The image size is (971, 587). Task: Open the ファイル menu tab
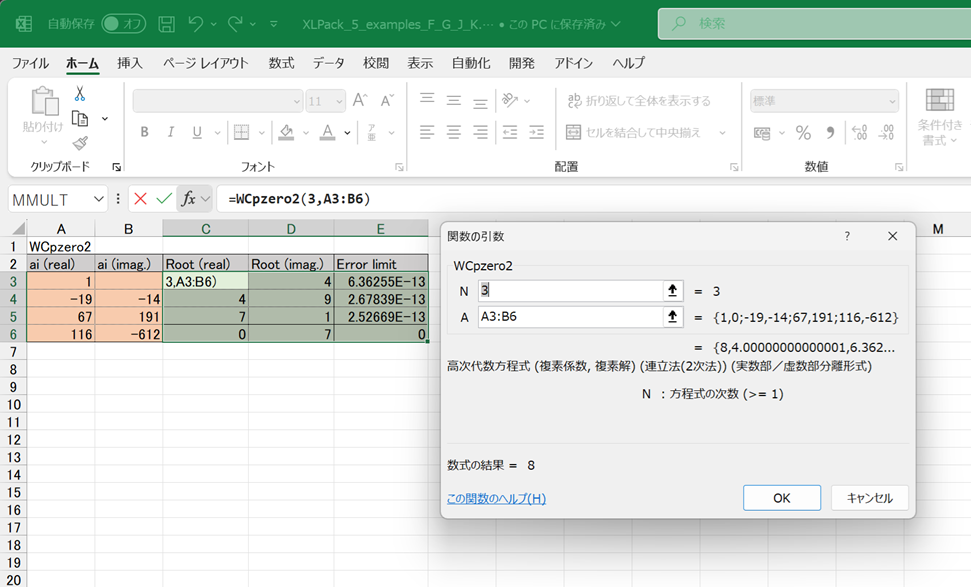(30, 63)
